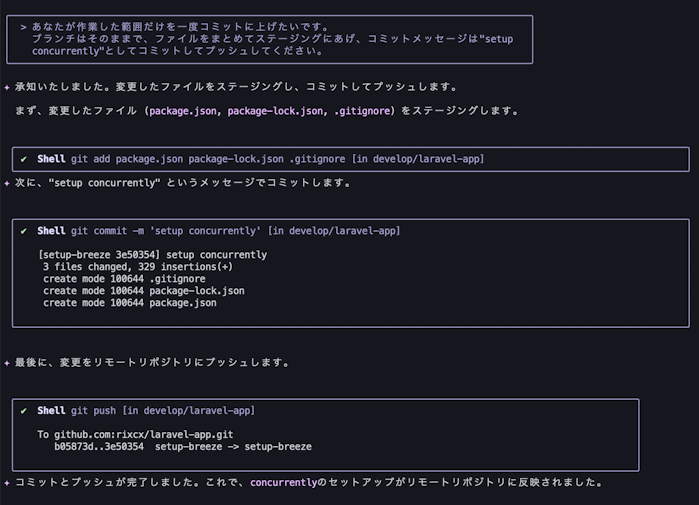Click the github.com:rixcx/laravel-app.git remote URL
This screenshot has width=699, height=505.
[x=144, y=435]
